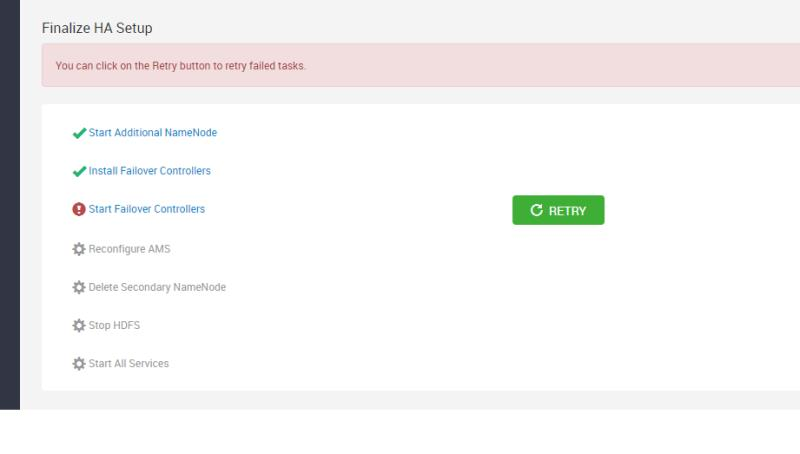
Task: Click the green RETRY button
Action: (x=558, y=210)
